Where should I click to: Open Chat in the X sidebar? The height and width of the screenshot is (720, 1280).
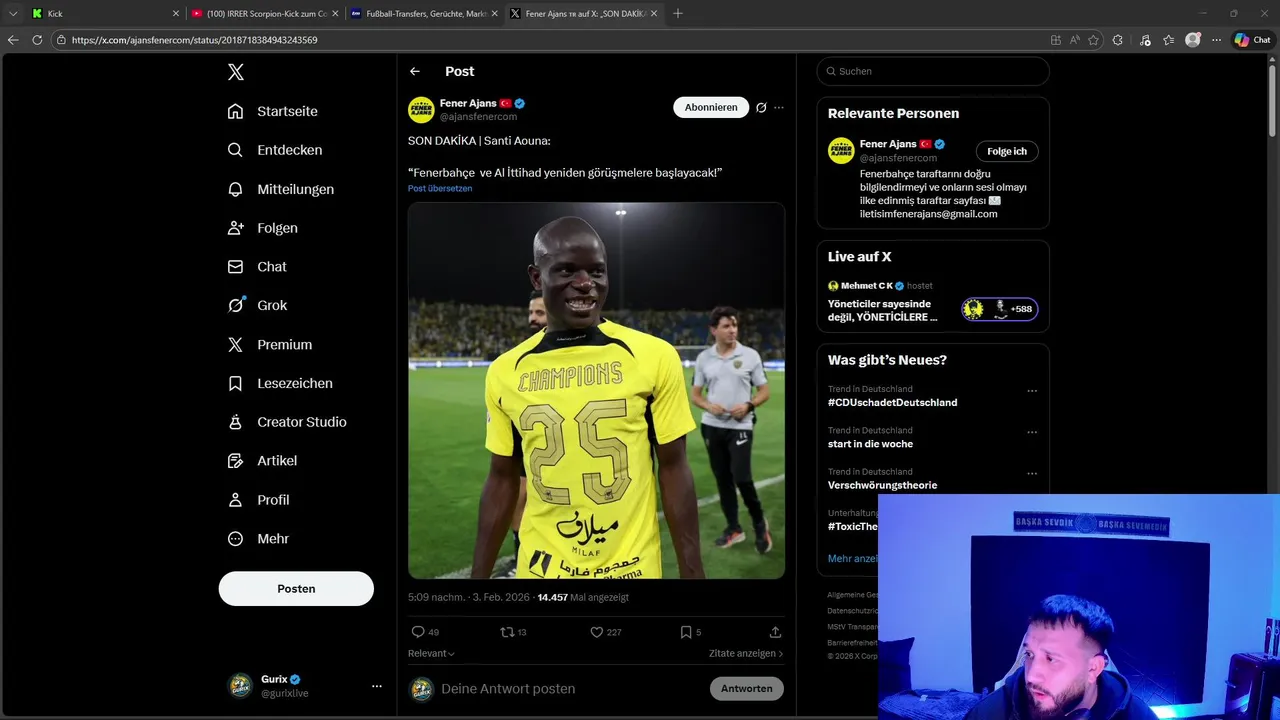point(257,267)
